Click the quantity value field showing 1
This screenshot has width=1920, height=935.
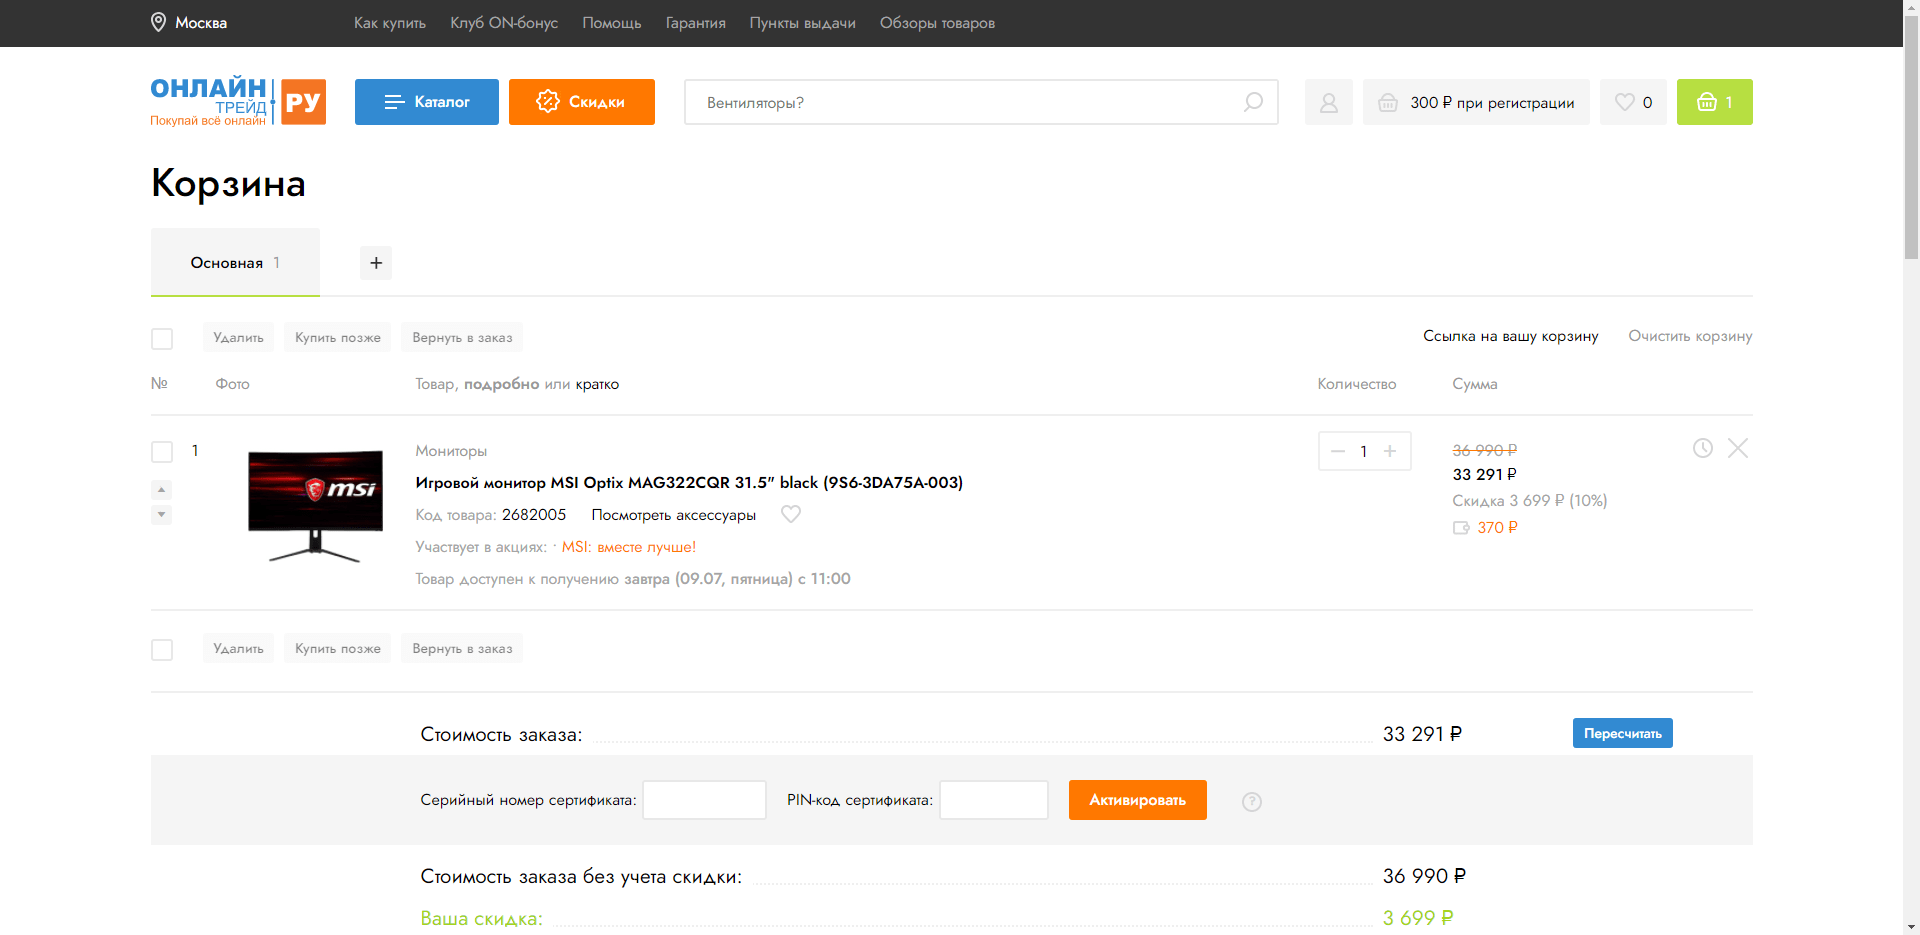(x=1364, y=451)
